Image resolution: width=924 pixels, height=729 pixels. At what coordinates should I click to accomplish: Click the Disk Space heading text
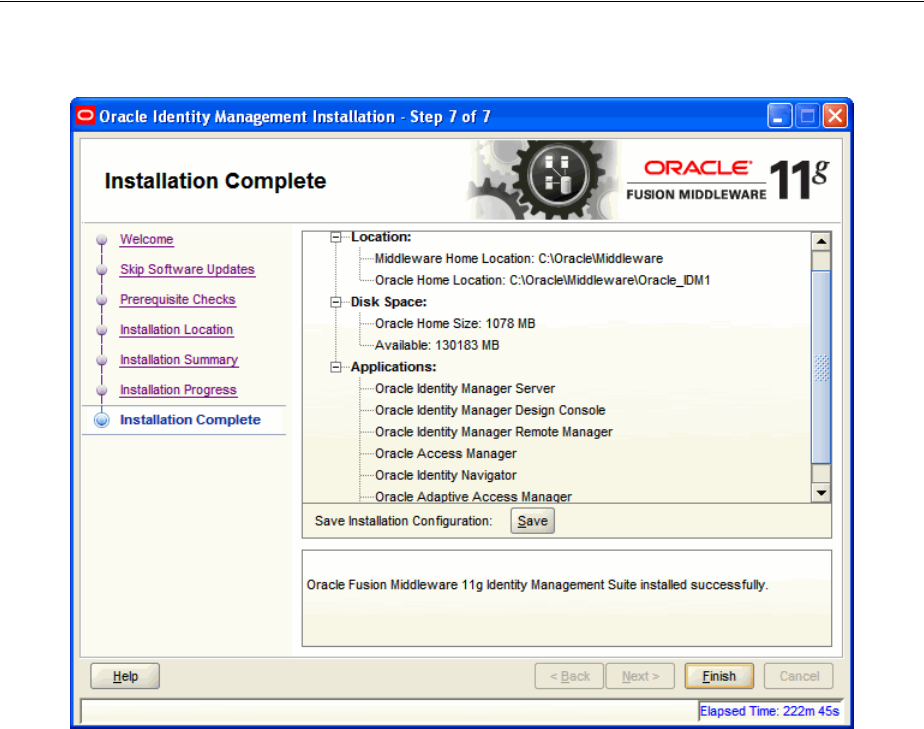click(x=388, y=302)
